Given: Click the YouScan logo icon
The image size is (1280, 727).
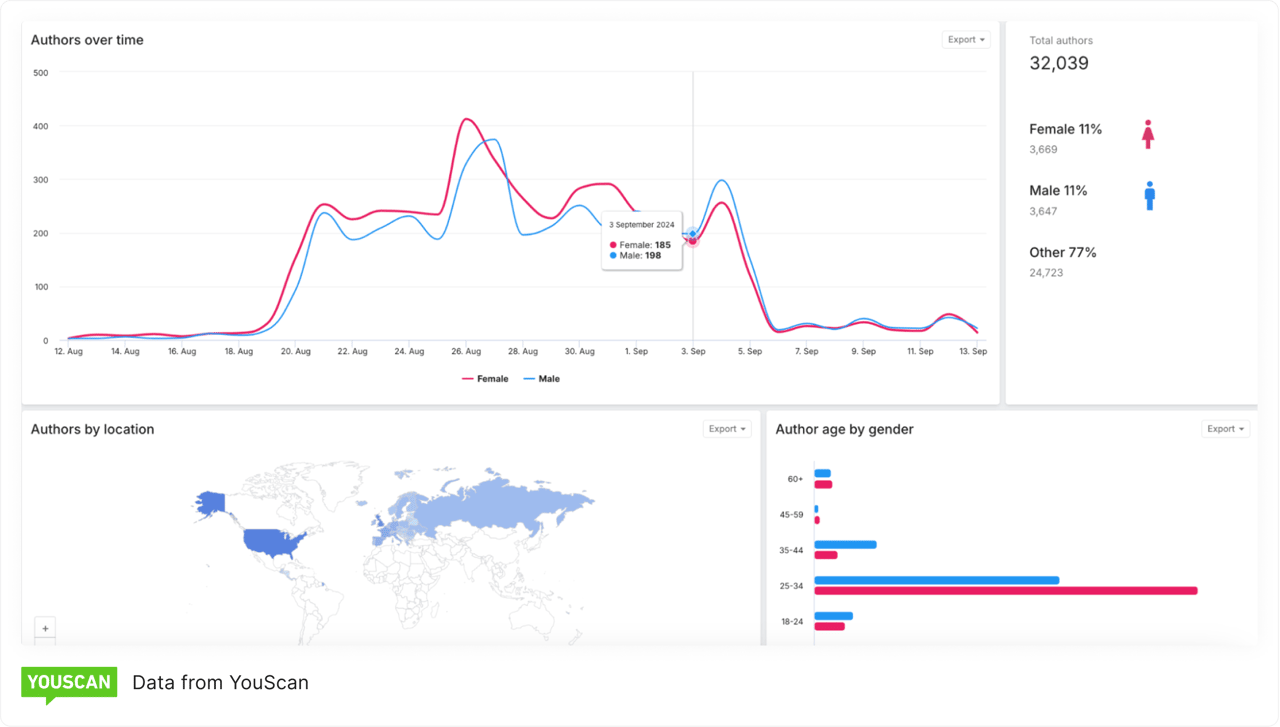Looking at the screenshot, I should click(x=68, y=682).
